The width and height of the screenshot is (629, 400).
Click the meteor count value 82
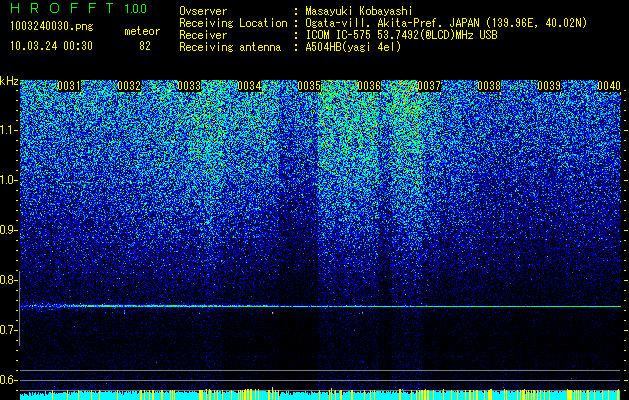pos(145,46)
